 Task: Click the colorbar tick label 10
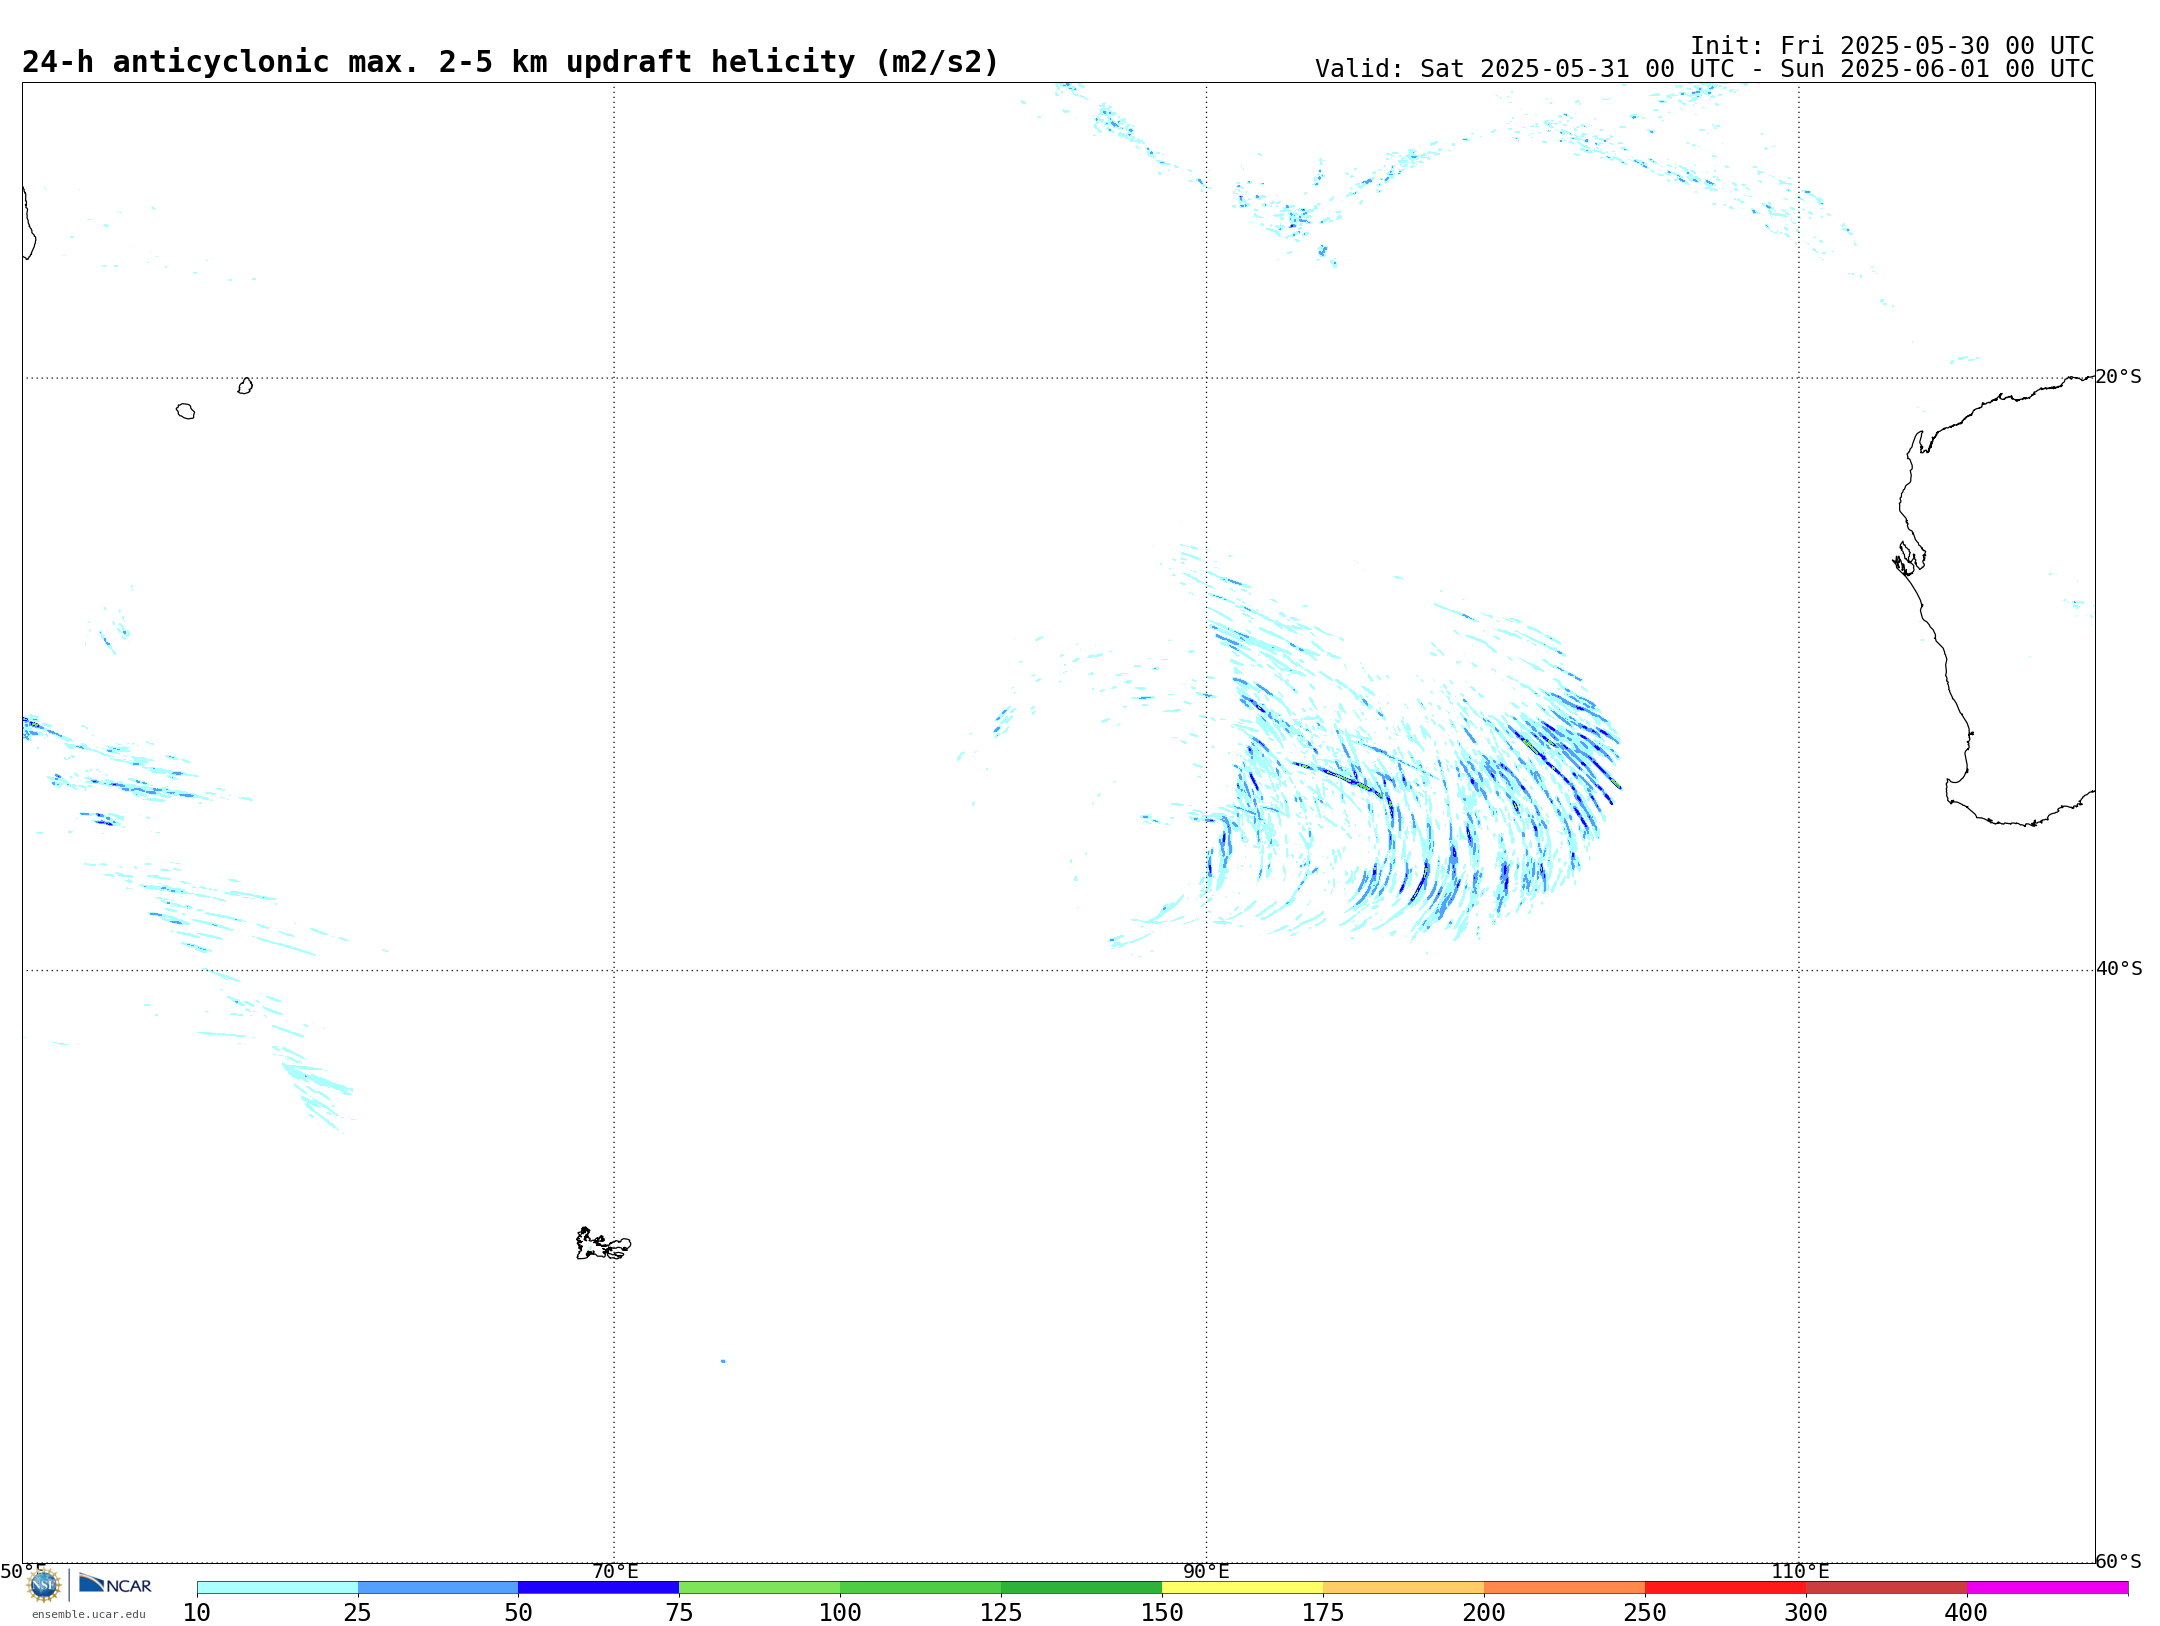(x=197, y=1613)
